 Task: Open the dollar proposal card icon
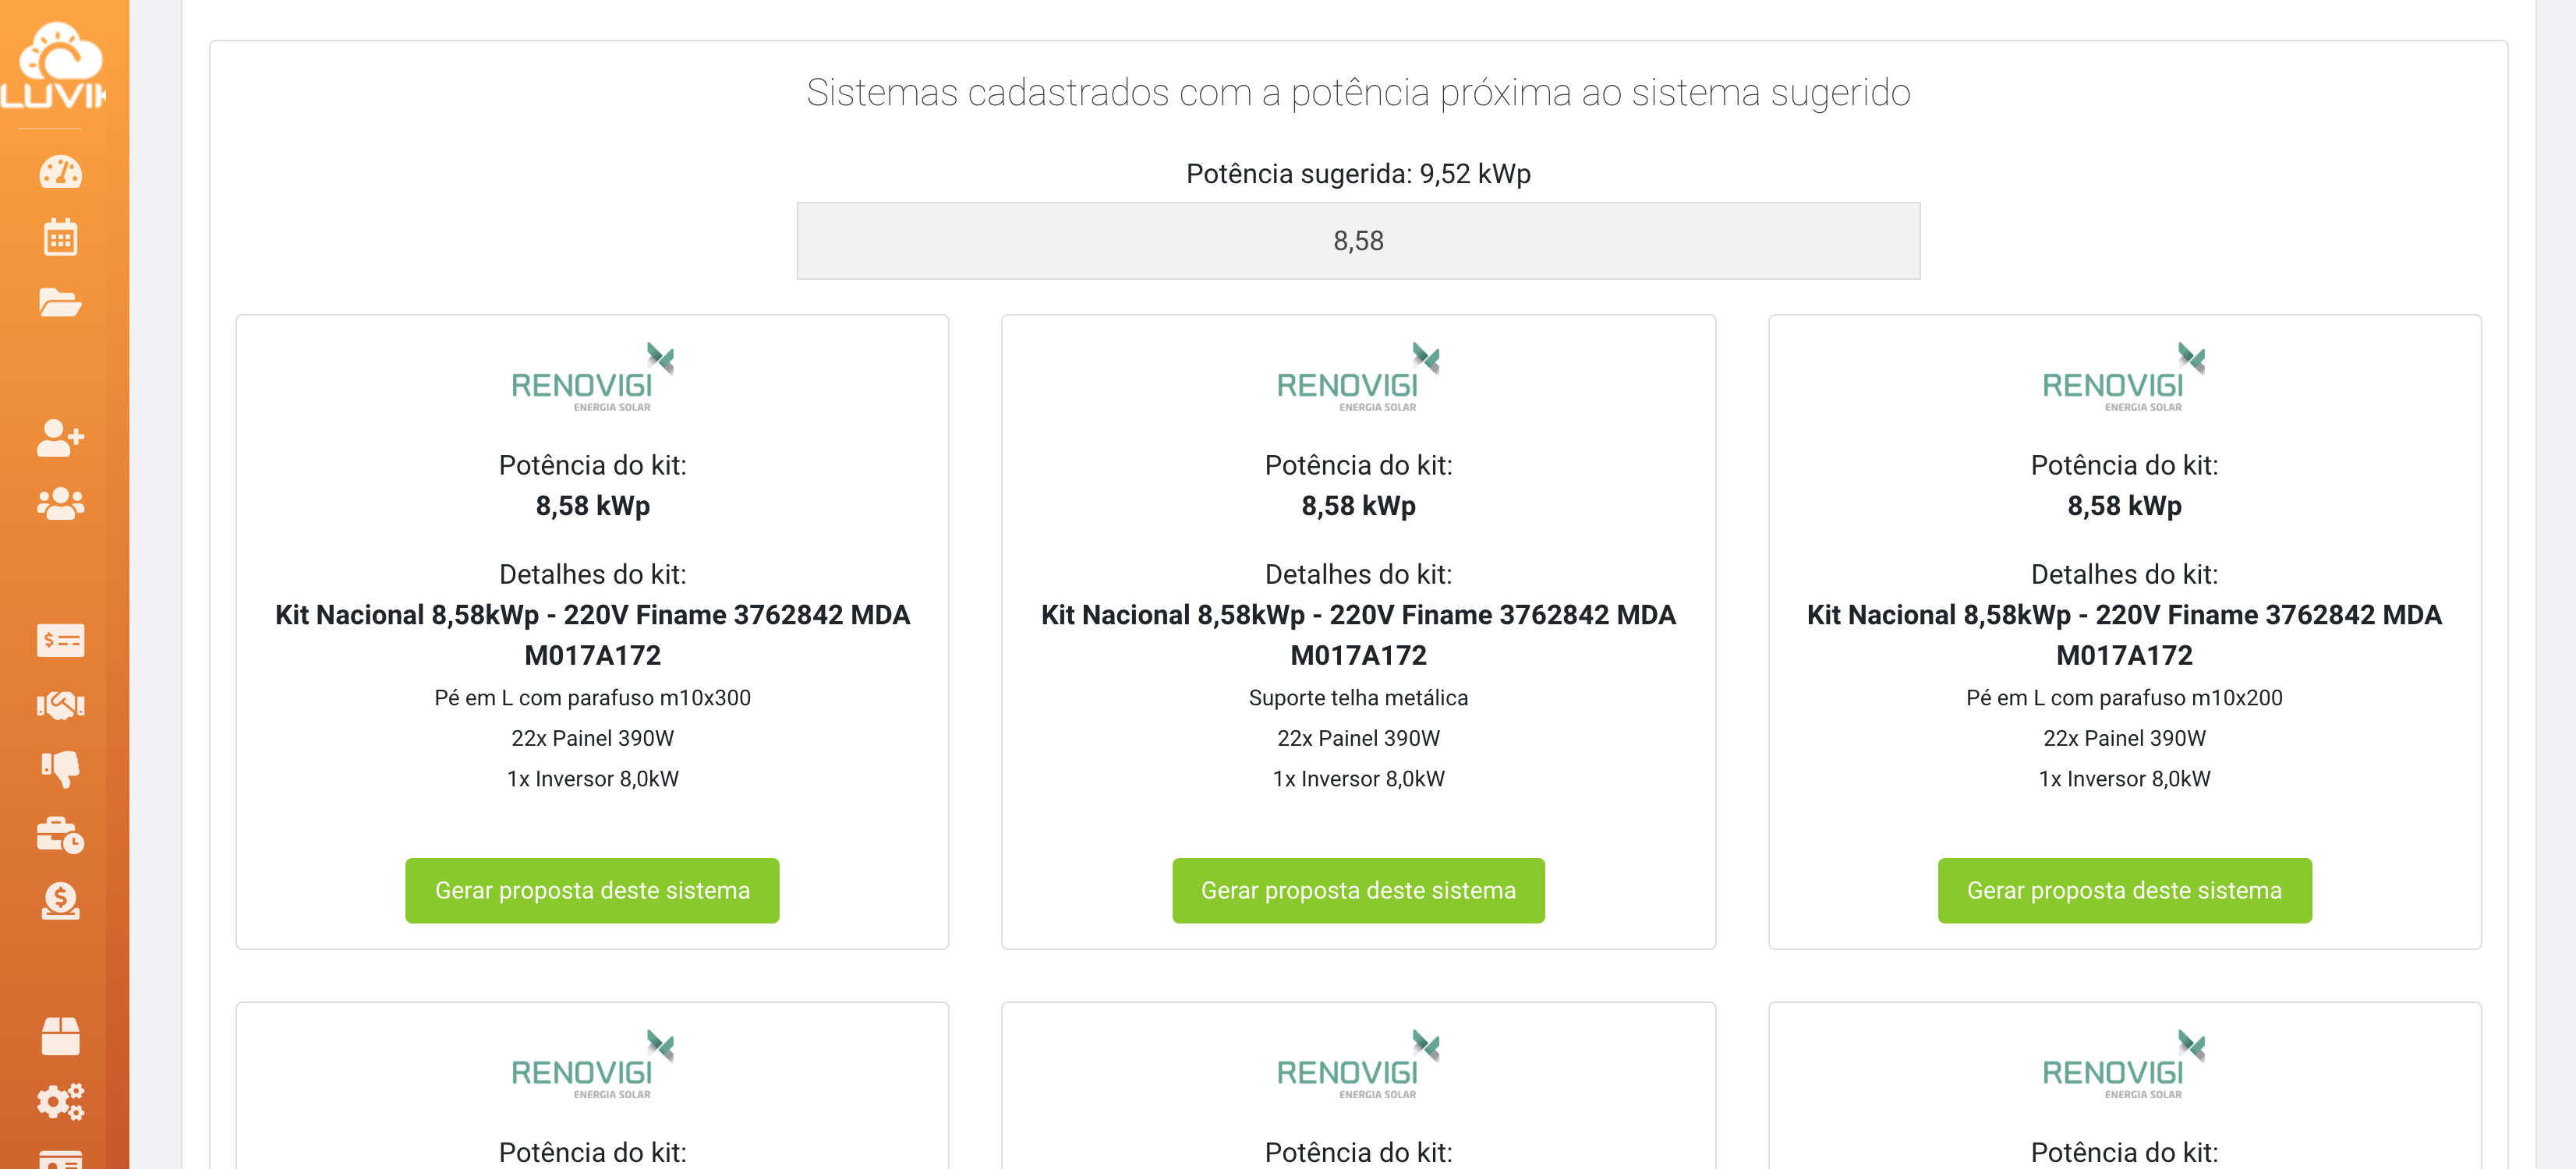pos(60,640)
